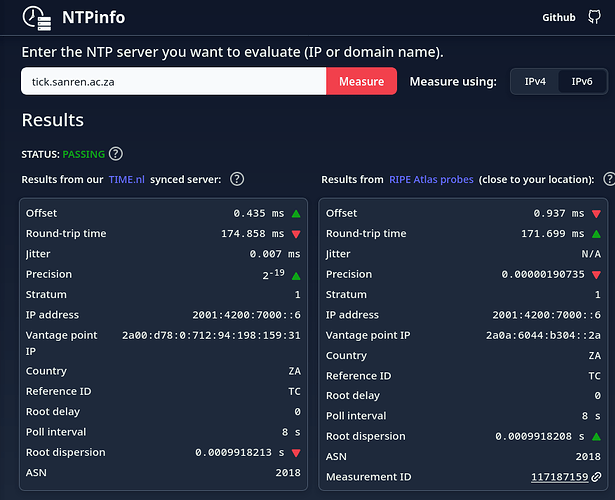The image size is (615, 500).
Task: Click the Github text link
Action: 559,18
